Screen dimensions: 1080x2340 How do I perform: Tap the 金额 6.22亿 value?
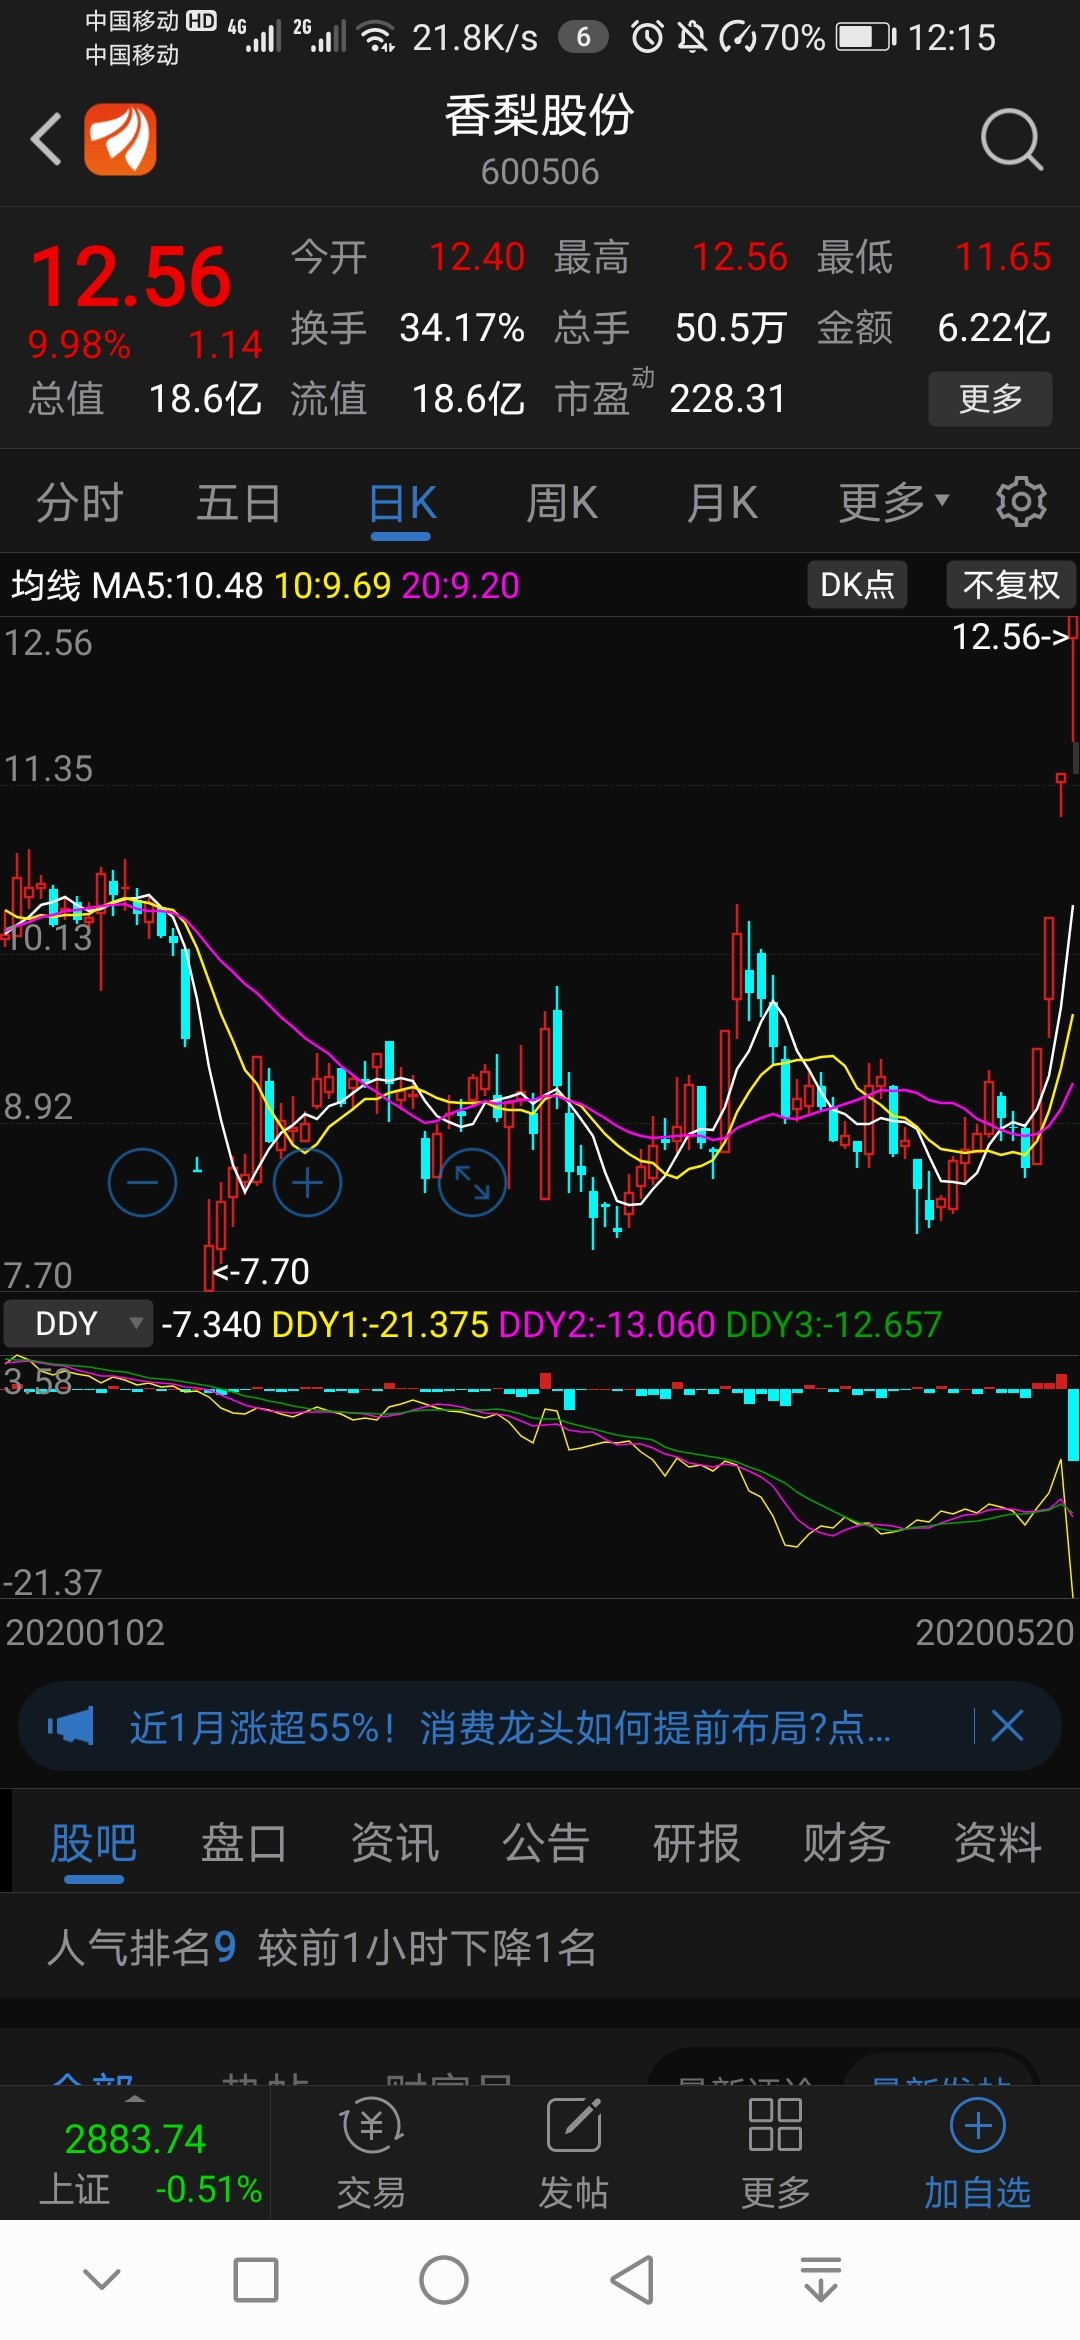click(994, 328)
